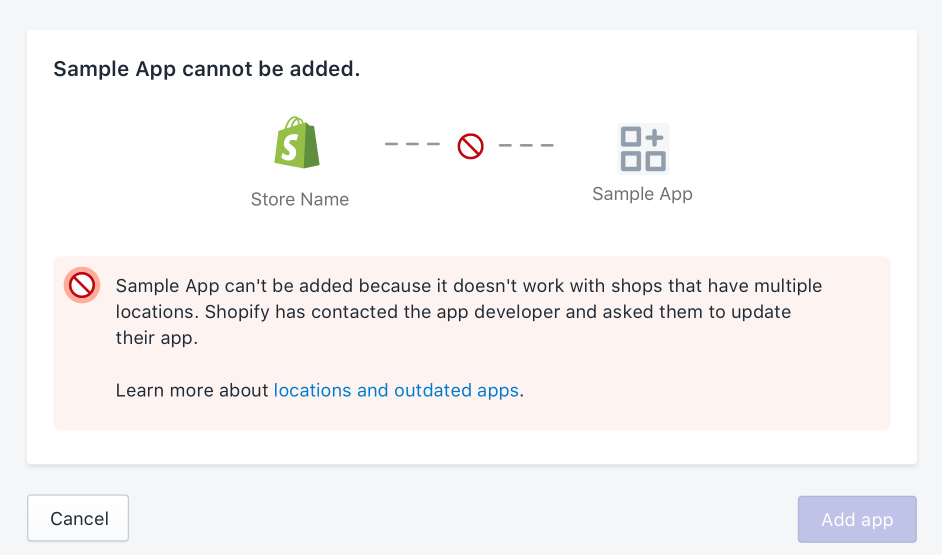The image size is (942, 555).
Task: Open the locations and outdated apps link
Action: pos(397,390)
